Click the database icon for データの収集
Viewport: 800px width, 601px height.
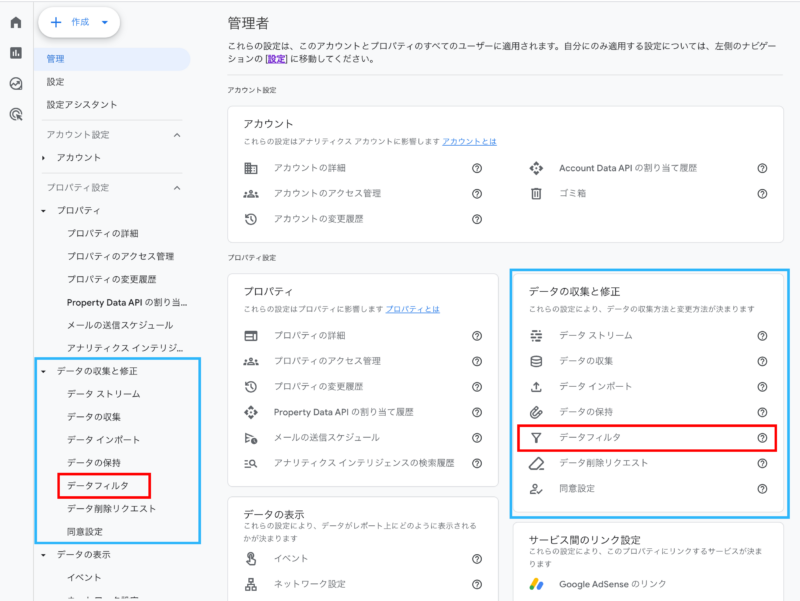[x=536, y=362]
